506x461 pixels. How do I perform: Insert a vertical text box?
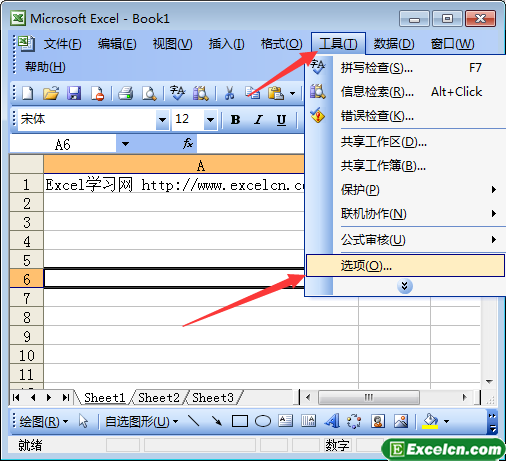308,421
